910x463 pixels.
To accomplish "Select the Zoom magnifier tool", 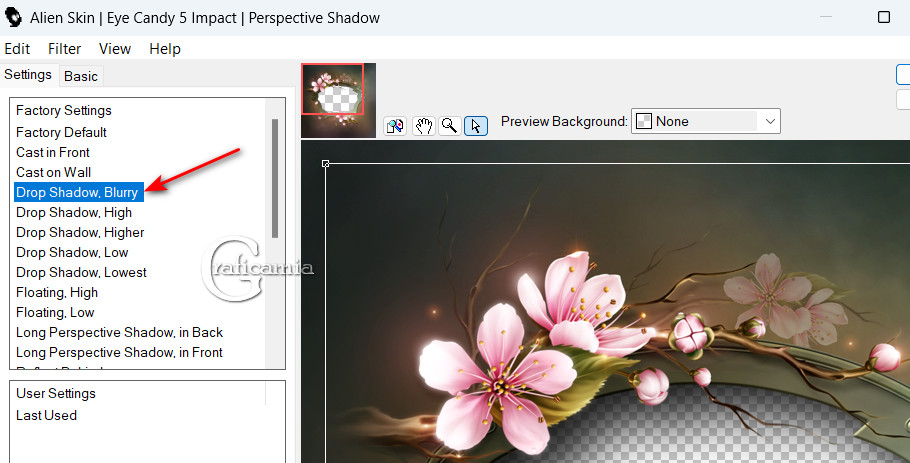I will click(x=449, y=125).
